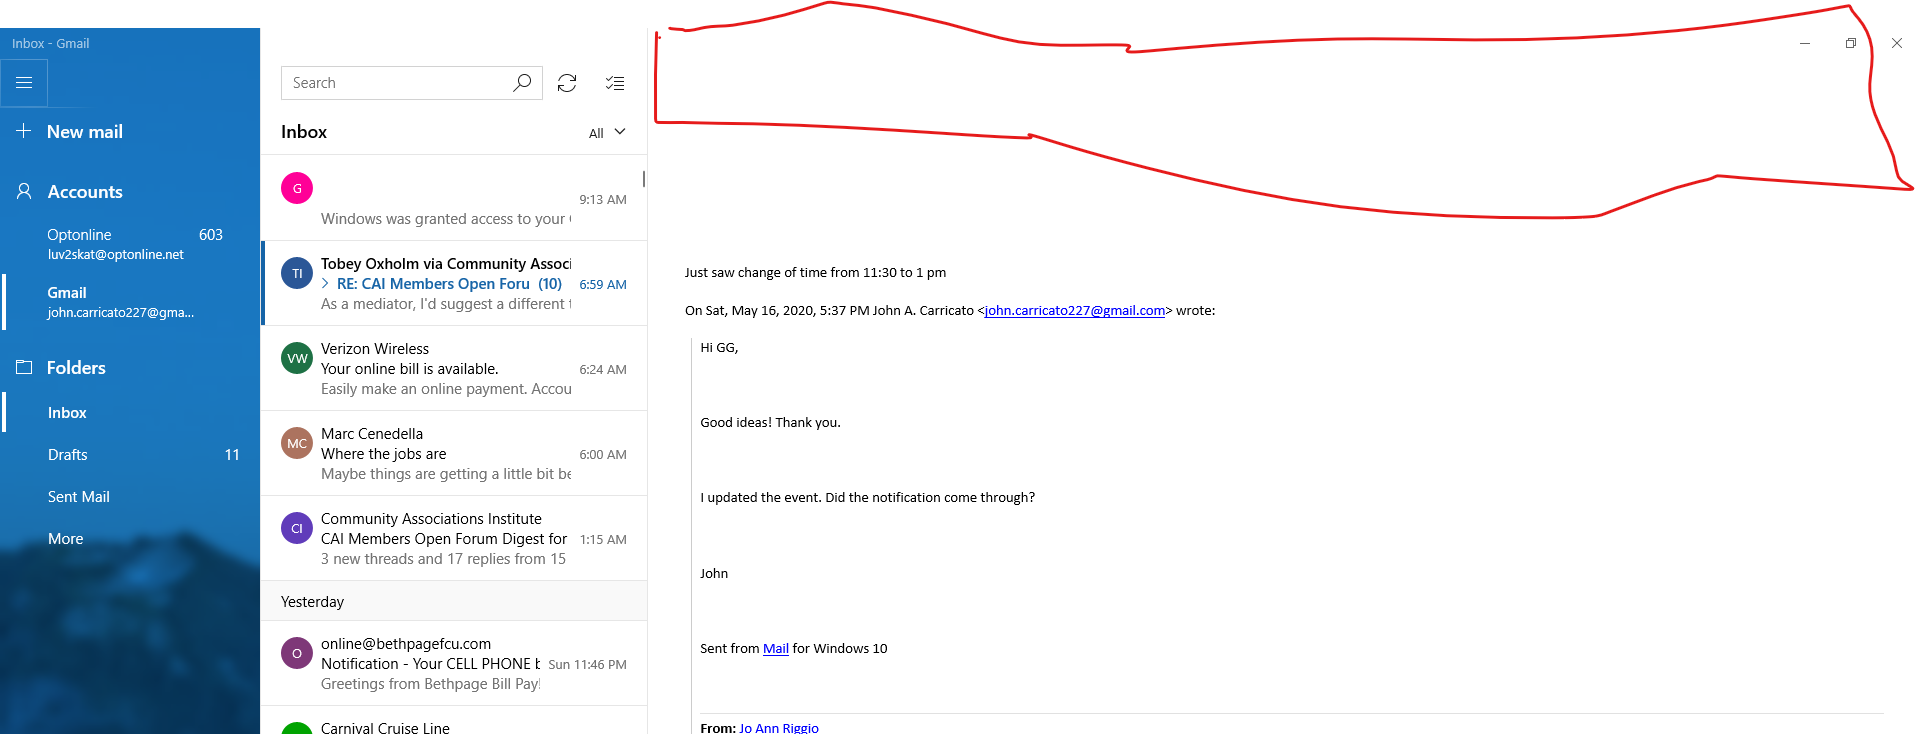Open the Carnival Cruise Line email
The height and width of the screenshot is (734, 1916).
click(454, 721)
